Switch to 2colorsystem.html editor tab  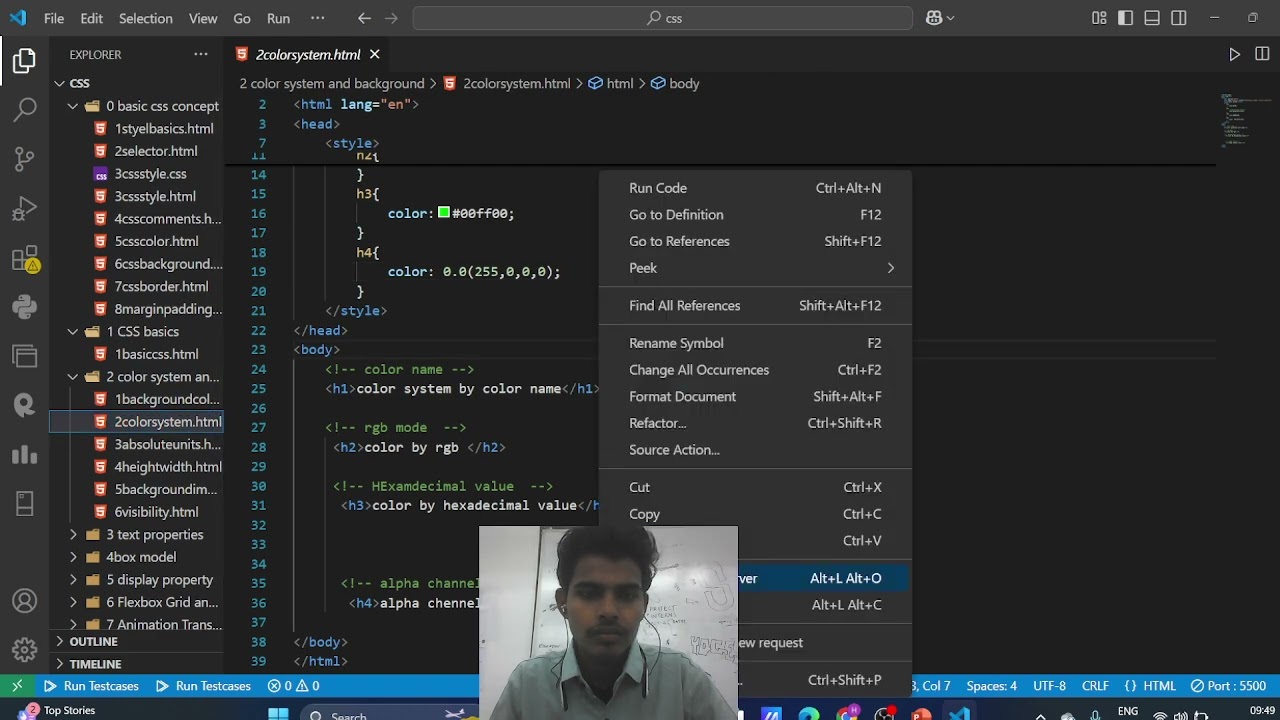[x=307, y=54]
